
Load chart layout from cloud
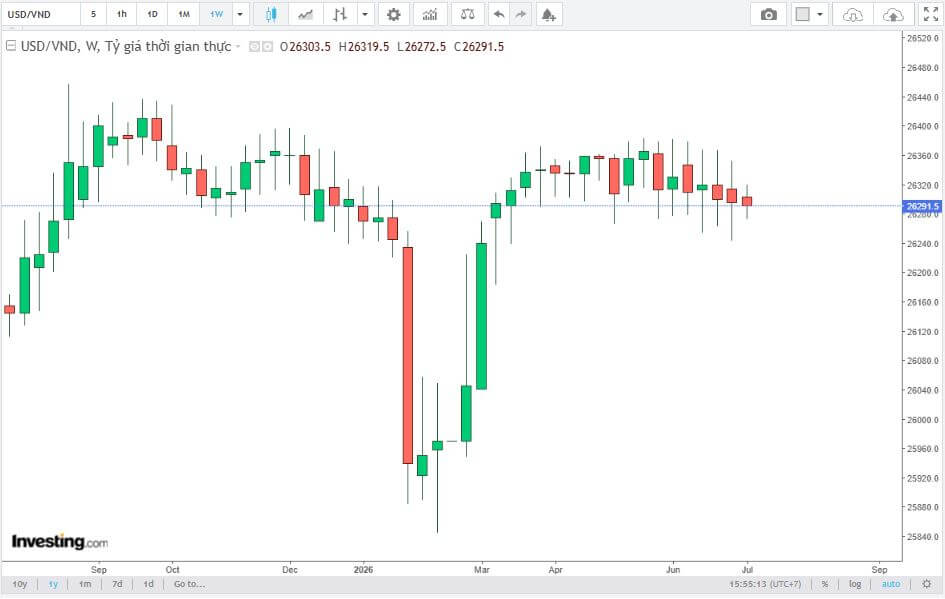click(x=852, y=14)
